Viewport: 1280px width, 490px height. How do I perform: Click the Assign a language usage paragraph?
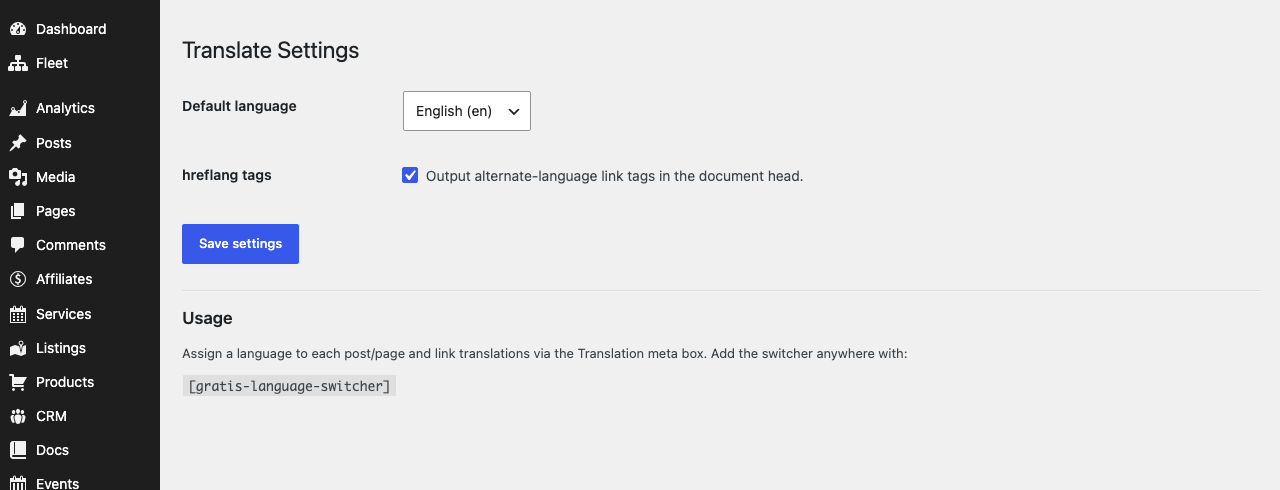pyautogui.click(x=545, y=354)
